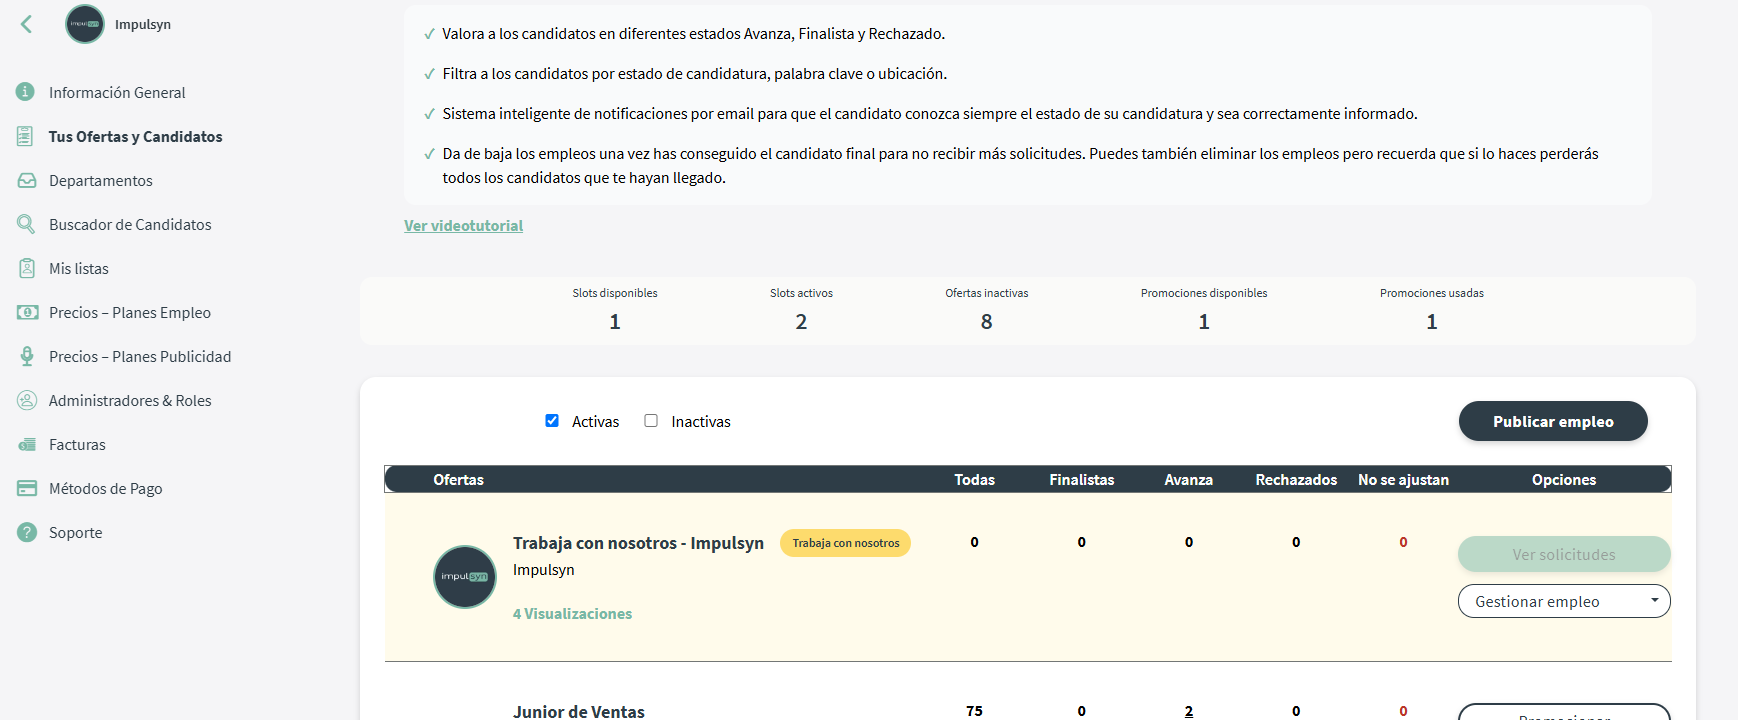Click the back arrow chevron icon
The image size is (1738, 720).
[x=27, y=24]
